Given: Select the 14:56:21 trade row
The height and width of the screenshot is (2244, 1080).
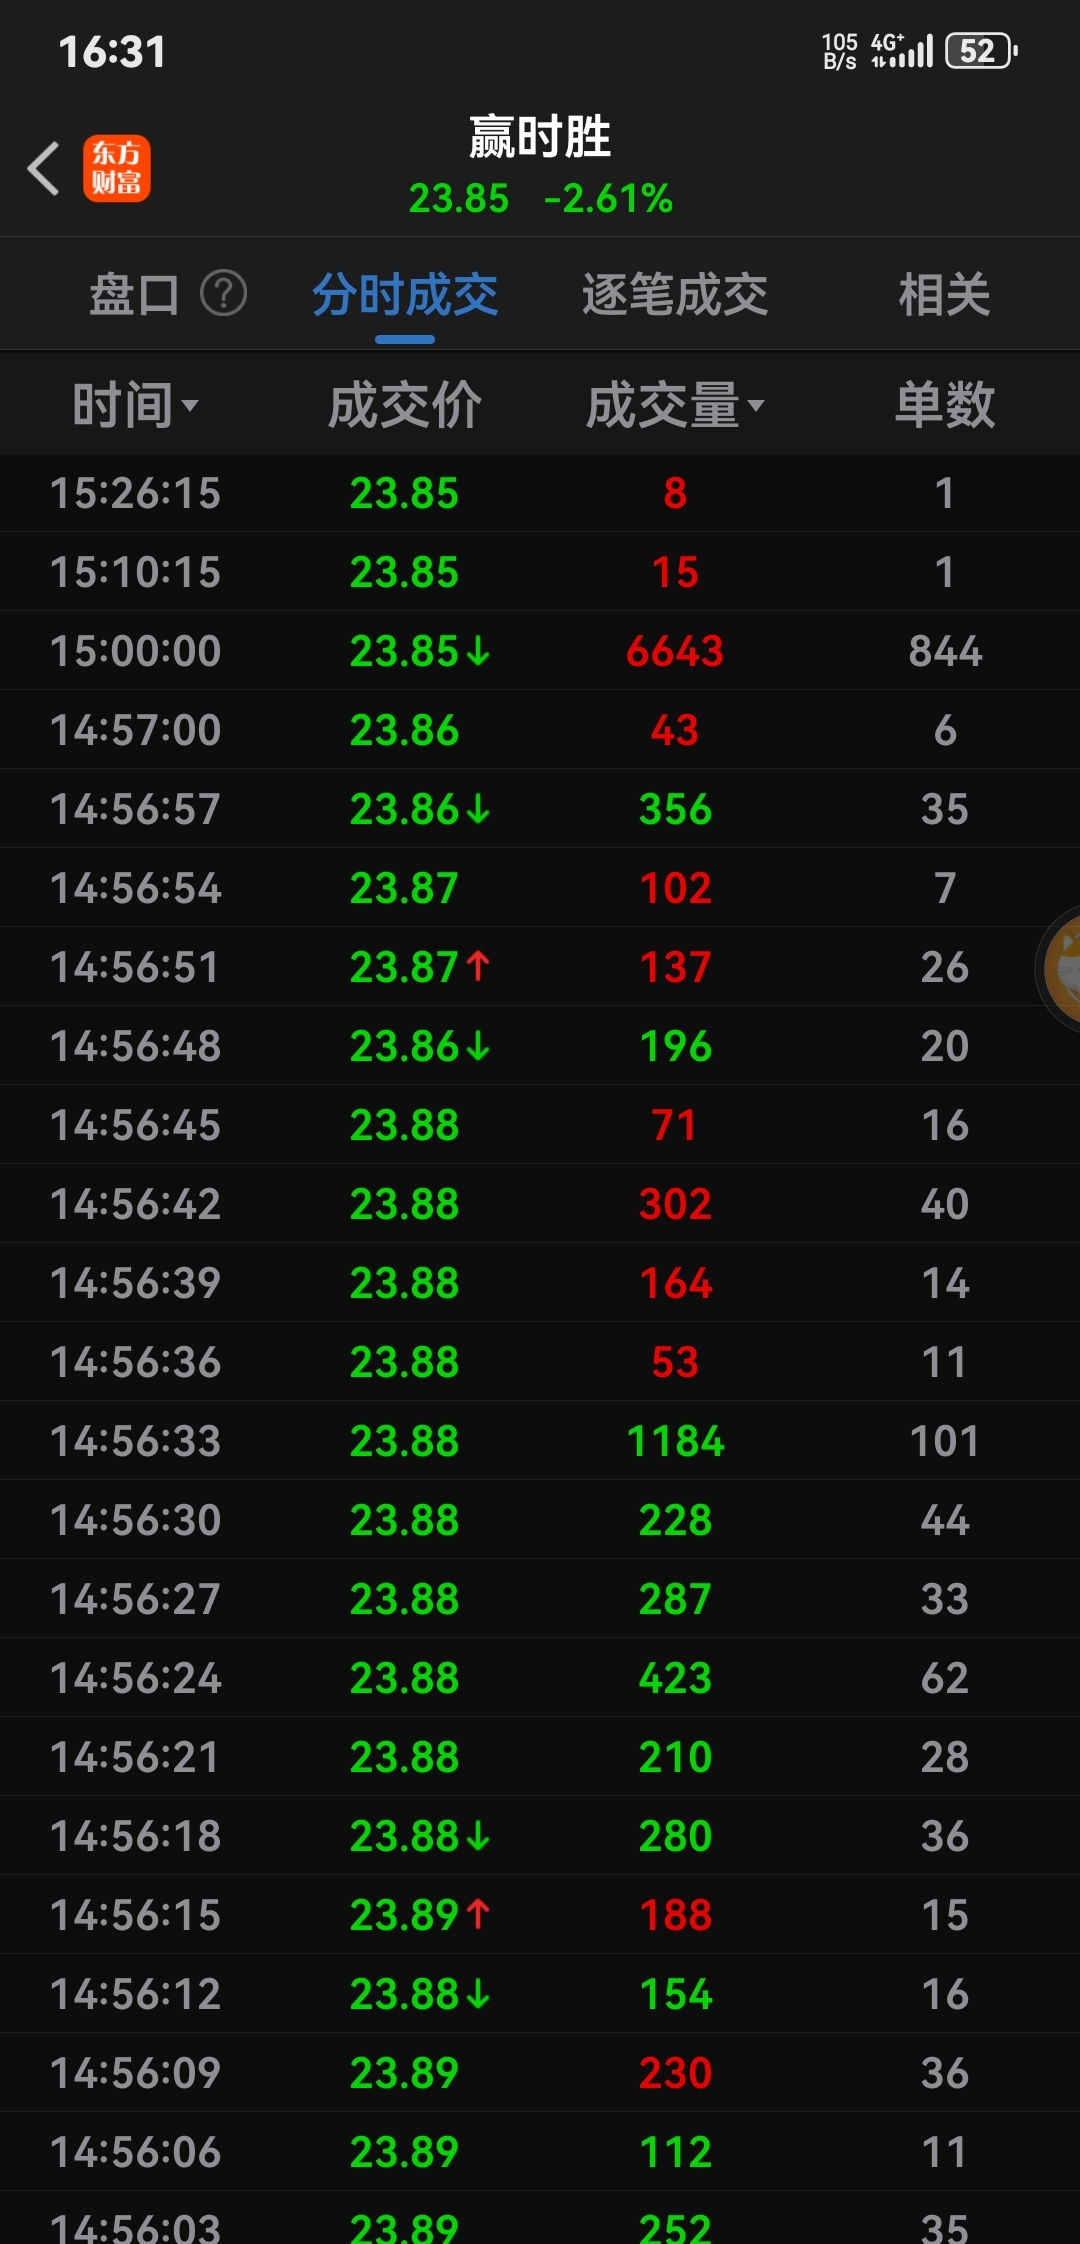Looking at the screenshot, I should point(540,1757).
